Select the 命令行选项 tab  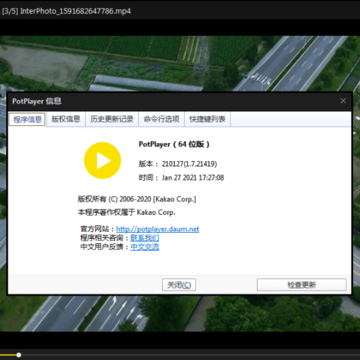161,119
